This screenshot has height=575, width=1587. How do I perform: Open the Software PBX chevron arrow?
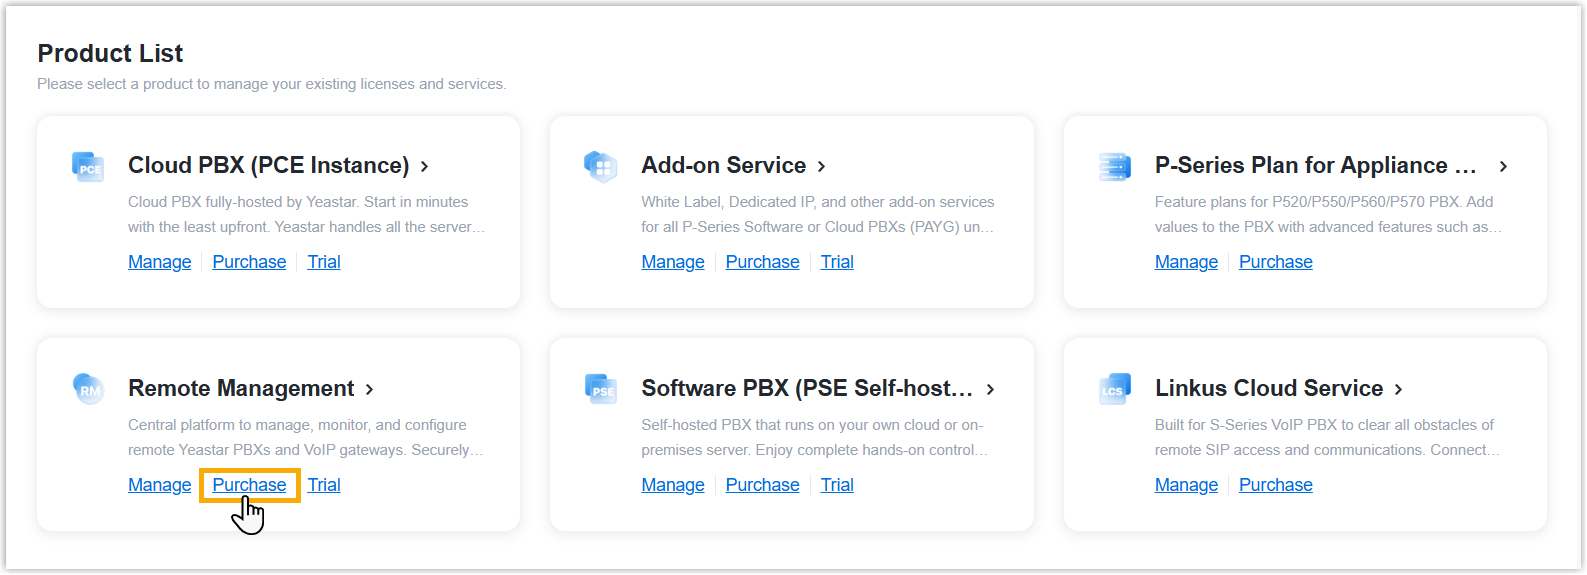click(x=991, y=389)
